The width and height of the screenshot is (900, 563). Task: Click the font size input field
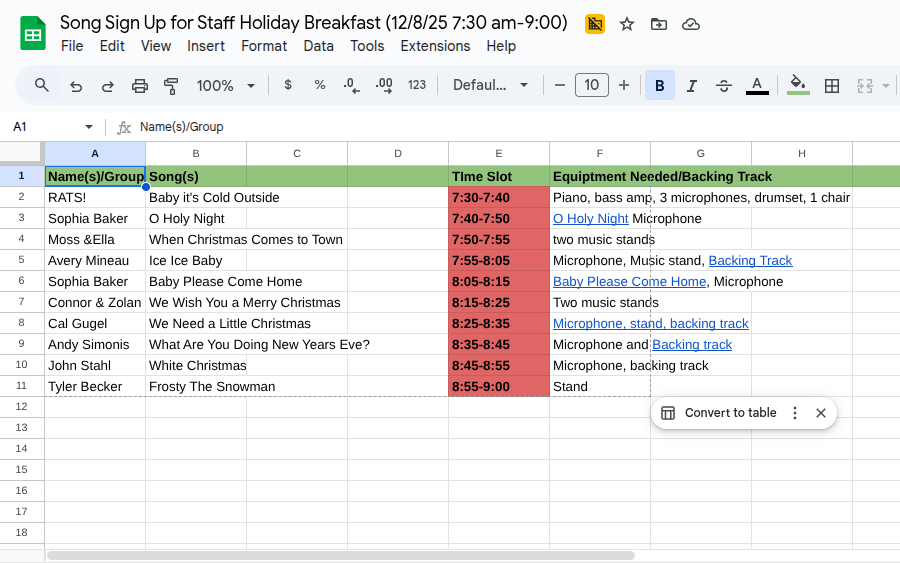click(592, 86)
